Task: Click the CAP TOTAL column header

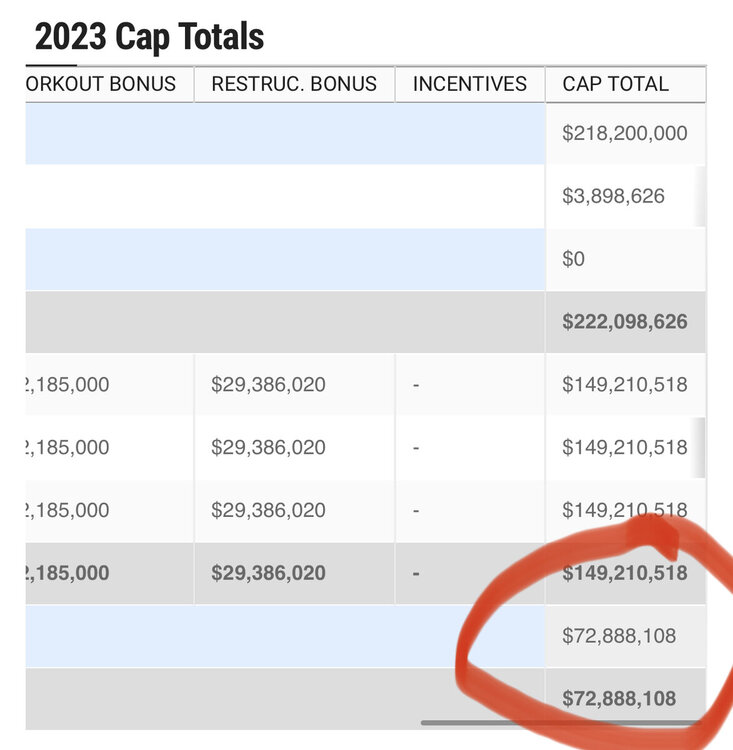Action: tap(625, 84)
